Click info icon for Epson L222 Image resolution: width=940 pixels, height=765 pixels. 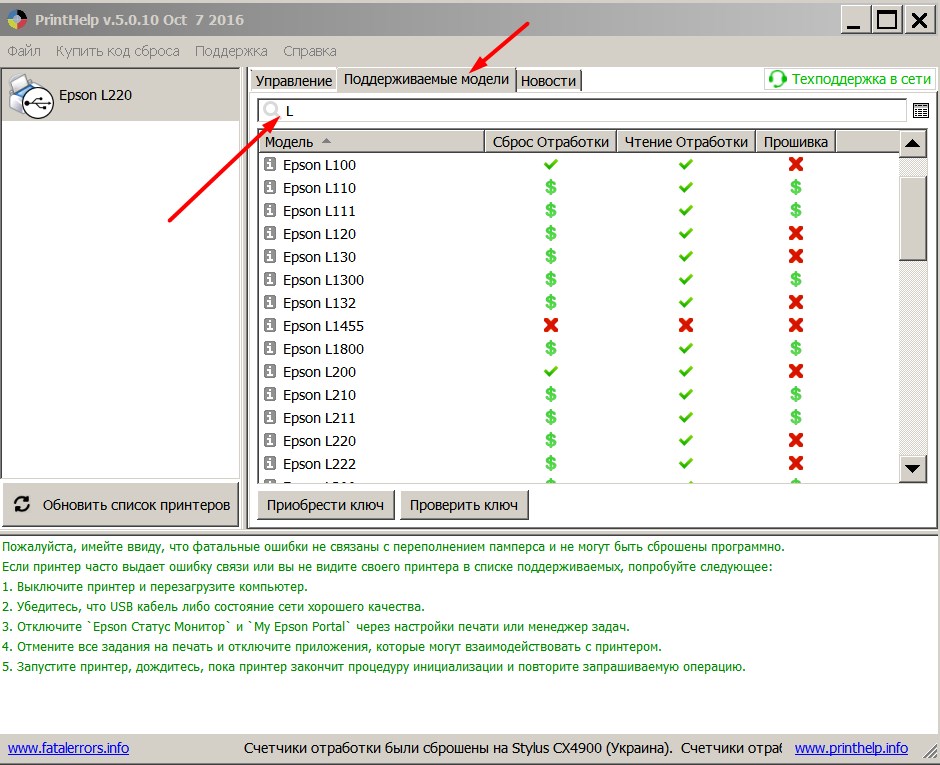[270, 463]
